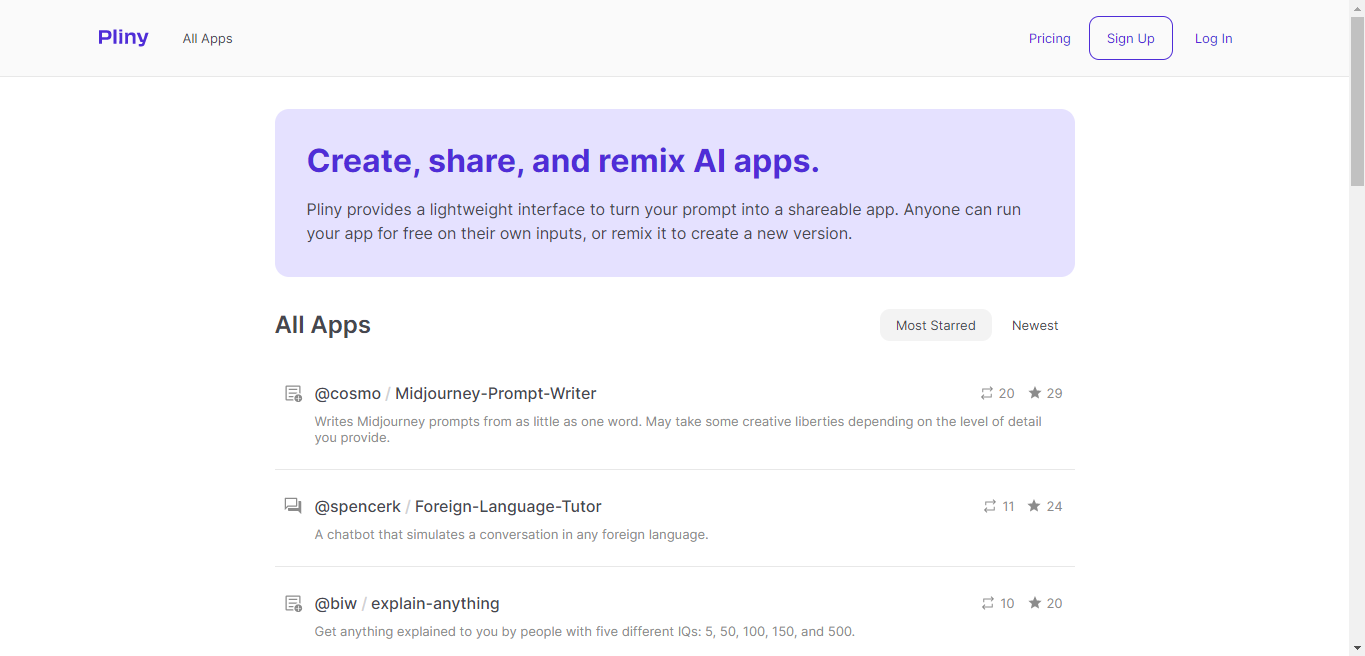Screen dimensions: 1365x656
Task: Open the explain-anything app
Action: (x=435, y=604)
